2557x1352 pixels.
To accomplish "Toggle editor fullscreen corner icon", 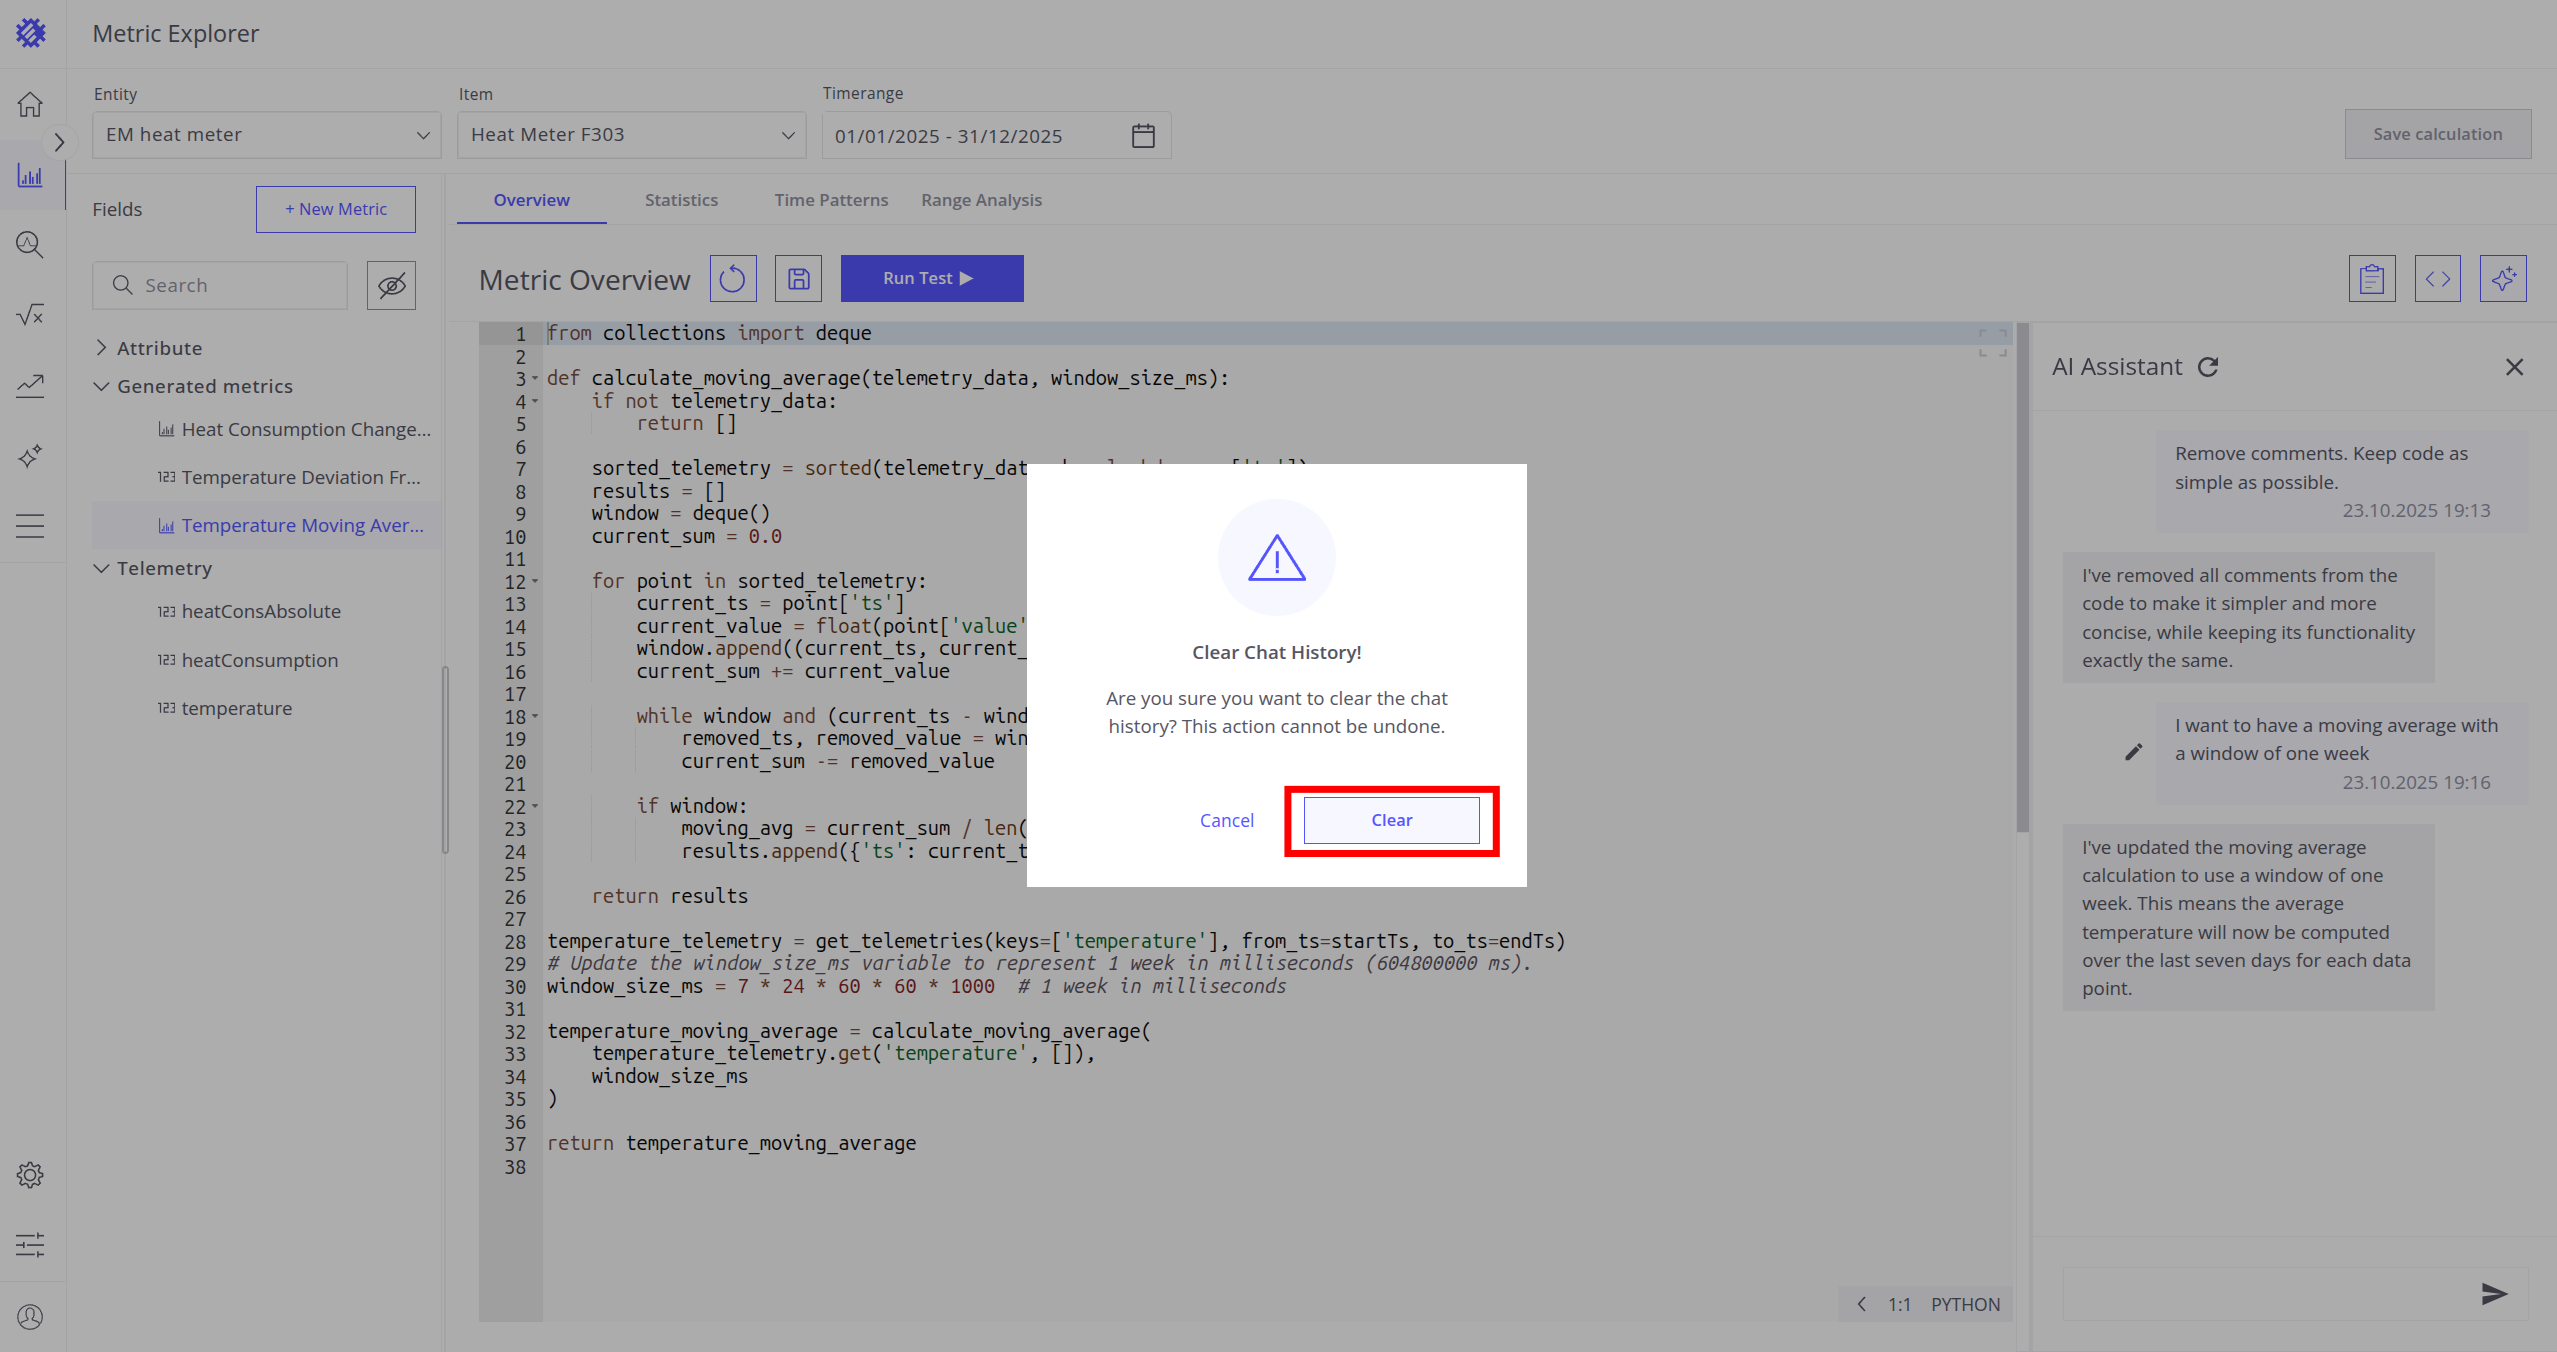I will pos(1992,342).
